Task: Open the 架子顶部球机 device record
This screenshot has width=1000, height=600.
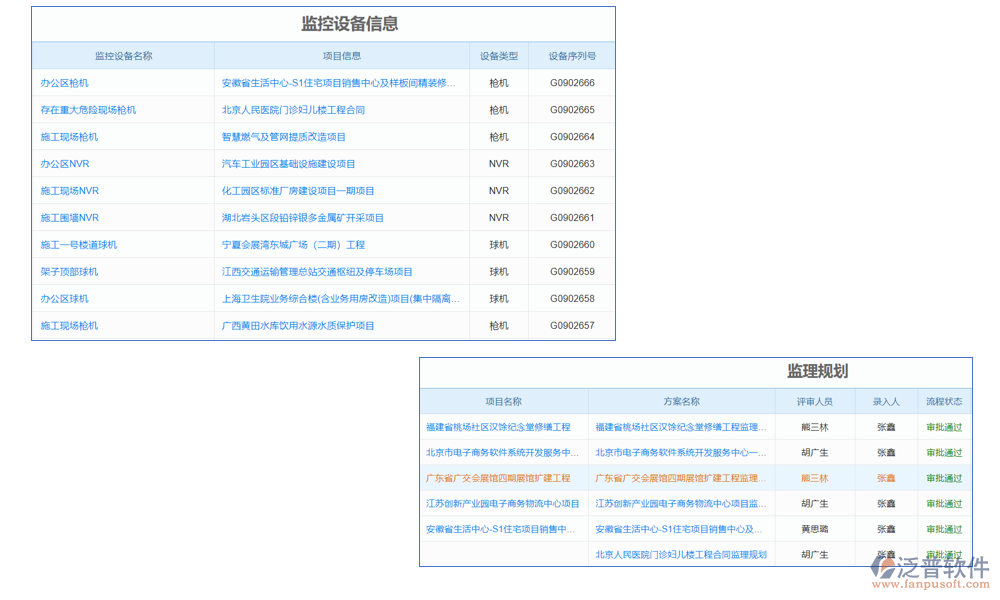Action: click(x=68, y=271)
